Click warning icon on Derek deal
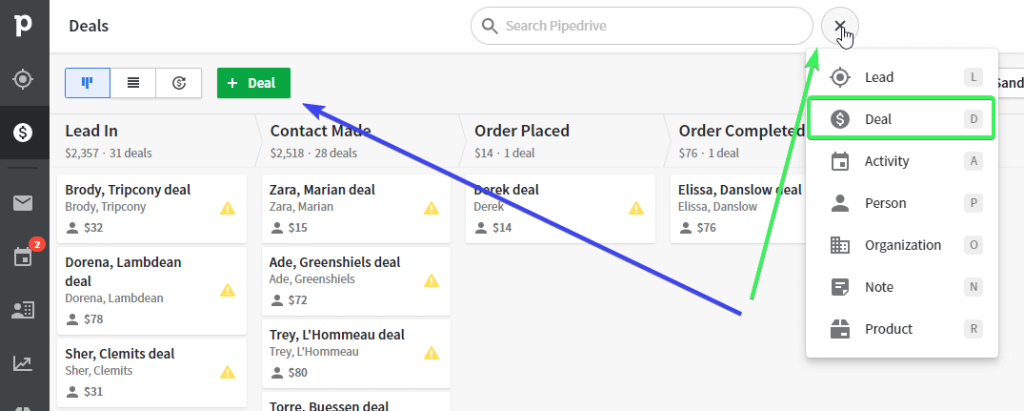The width and height of the screenshot is (1024, 411). (x=636, y=208)
